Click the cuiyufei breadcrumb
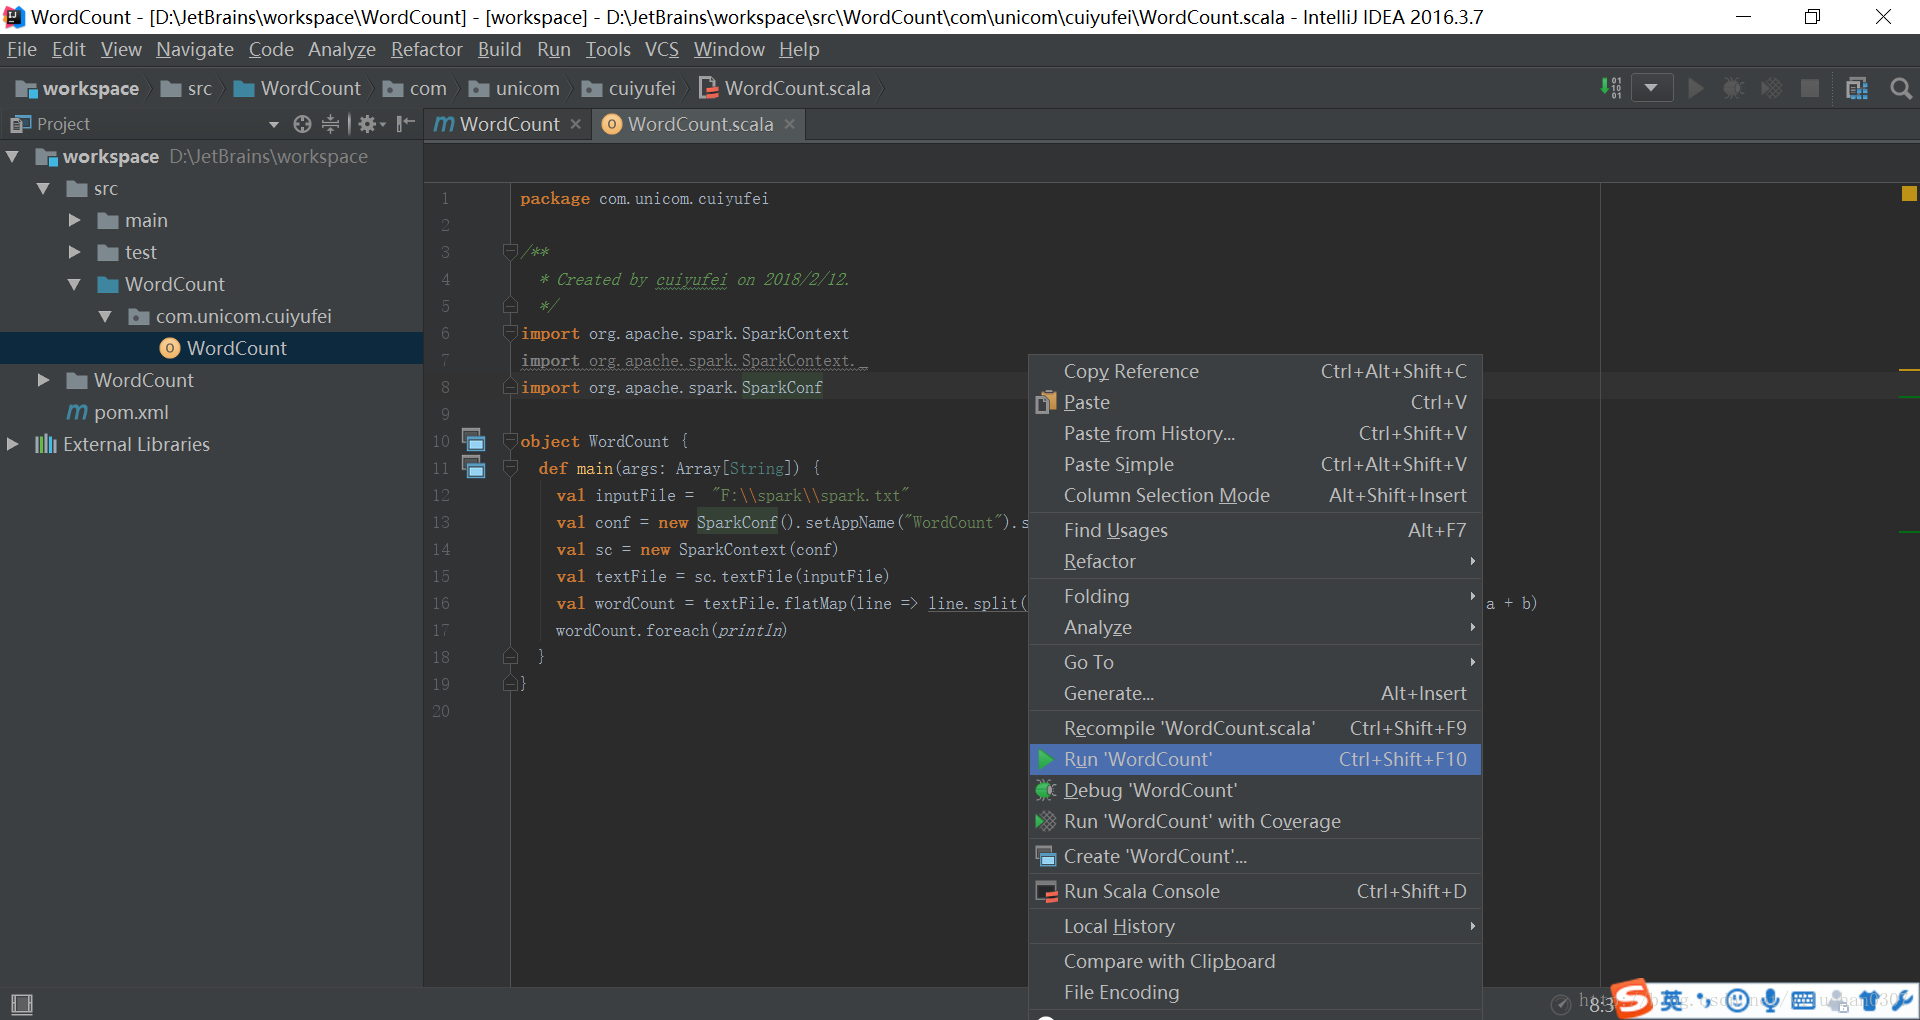1920x1020 pixels. tap(629, 88)
